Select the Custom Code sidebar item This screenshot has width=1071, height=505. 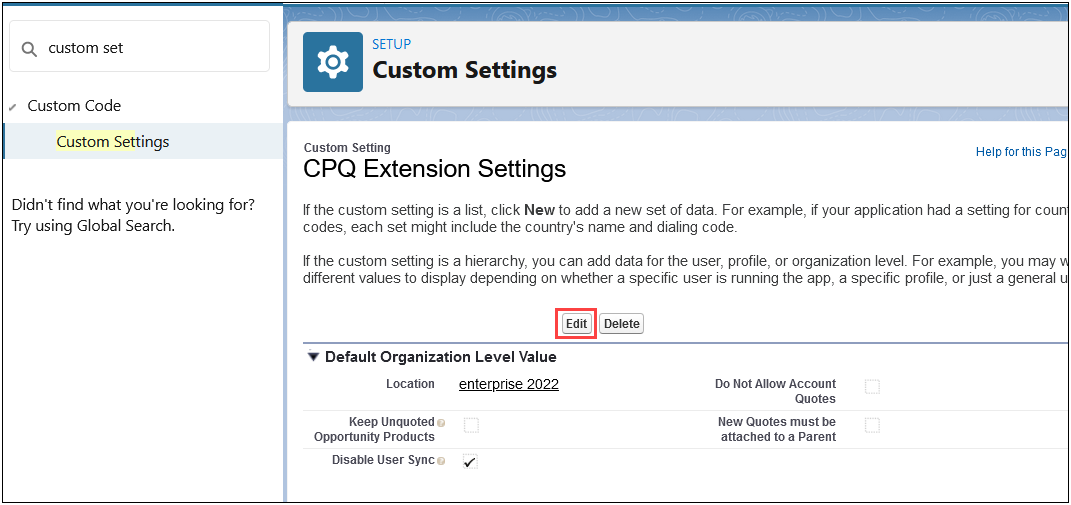(x=74, y=106)
